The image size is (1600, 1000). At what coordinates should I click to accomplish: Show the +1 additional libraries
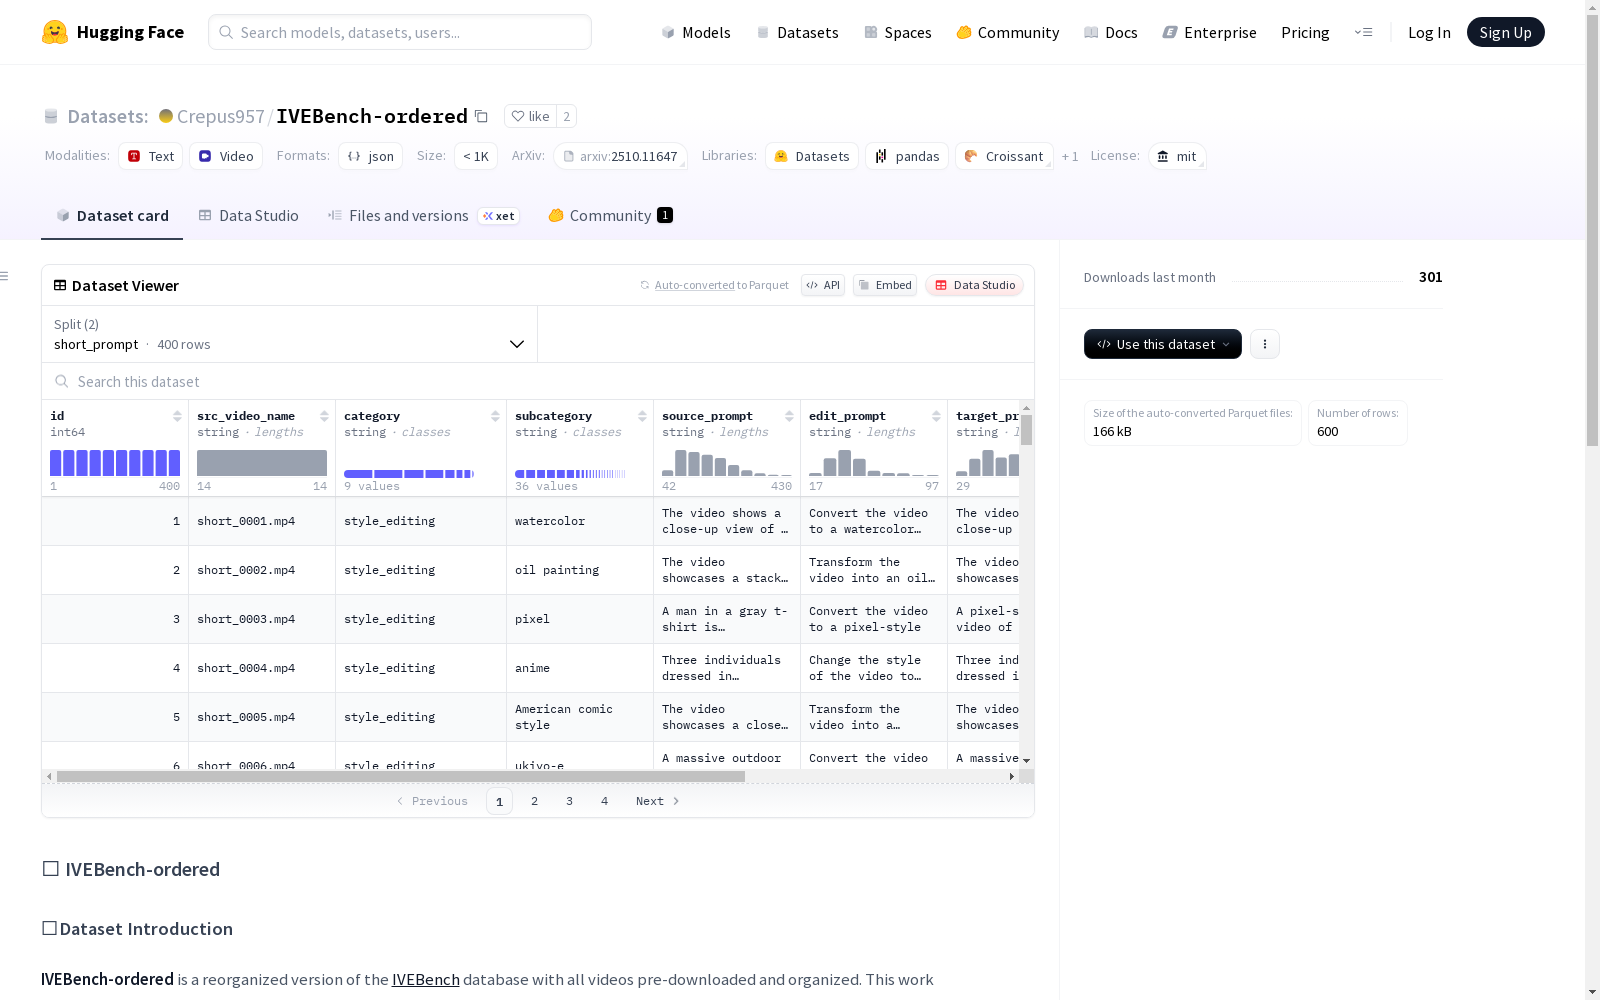(1070, 156)
